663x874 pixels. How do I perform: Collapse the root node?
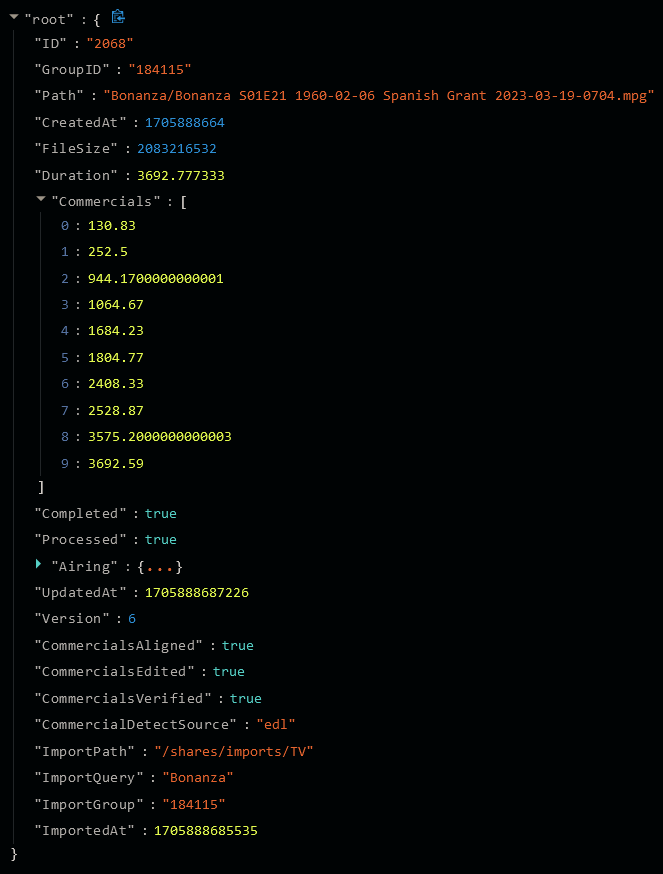[x=14, y=18]
